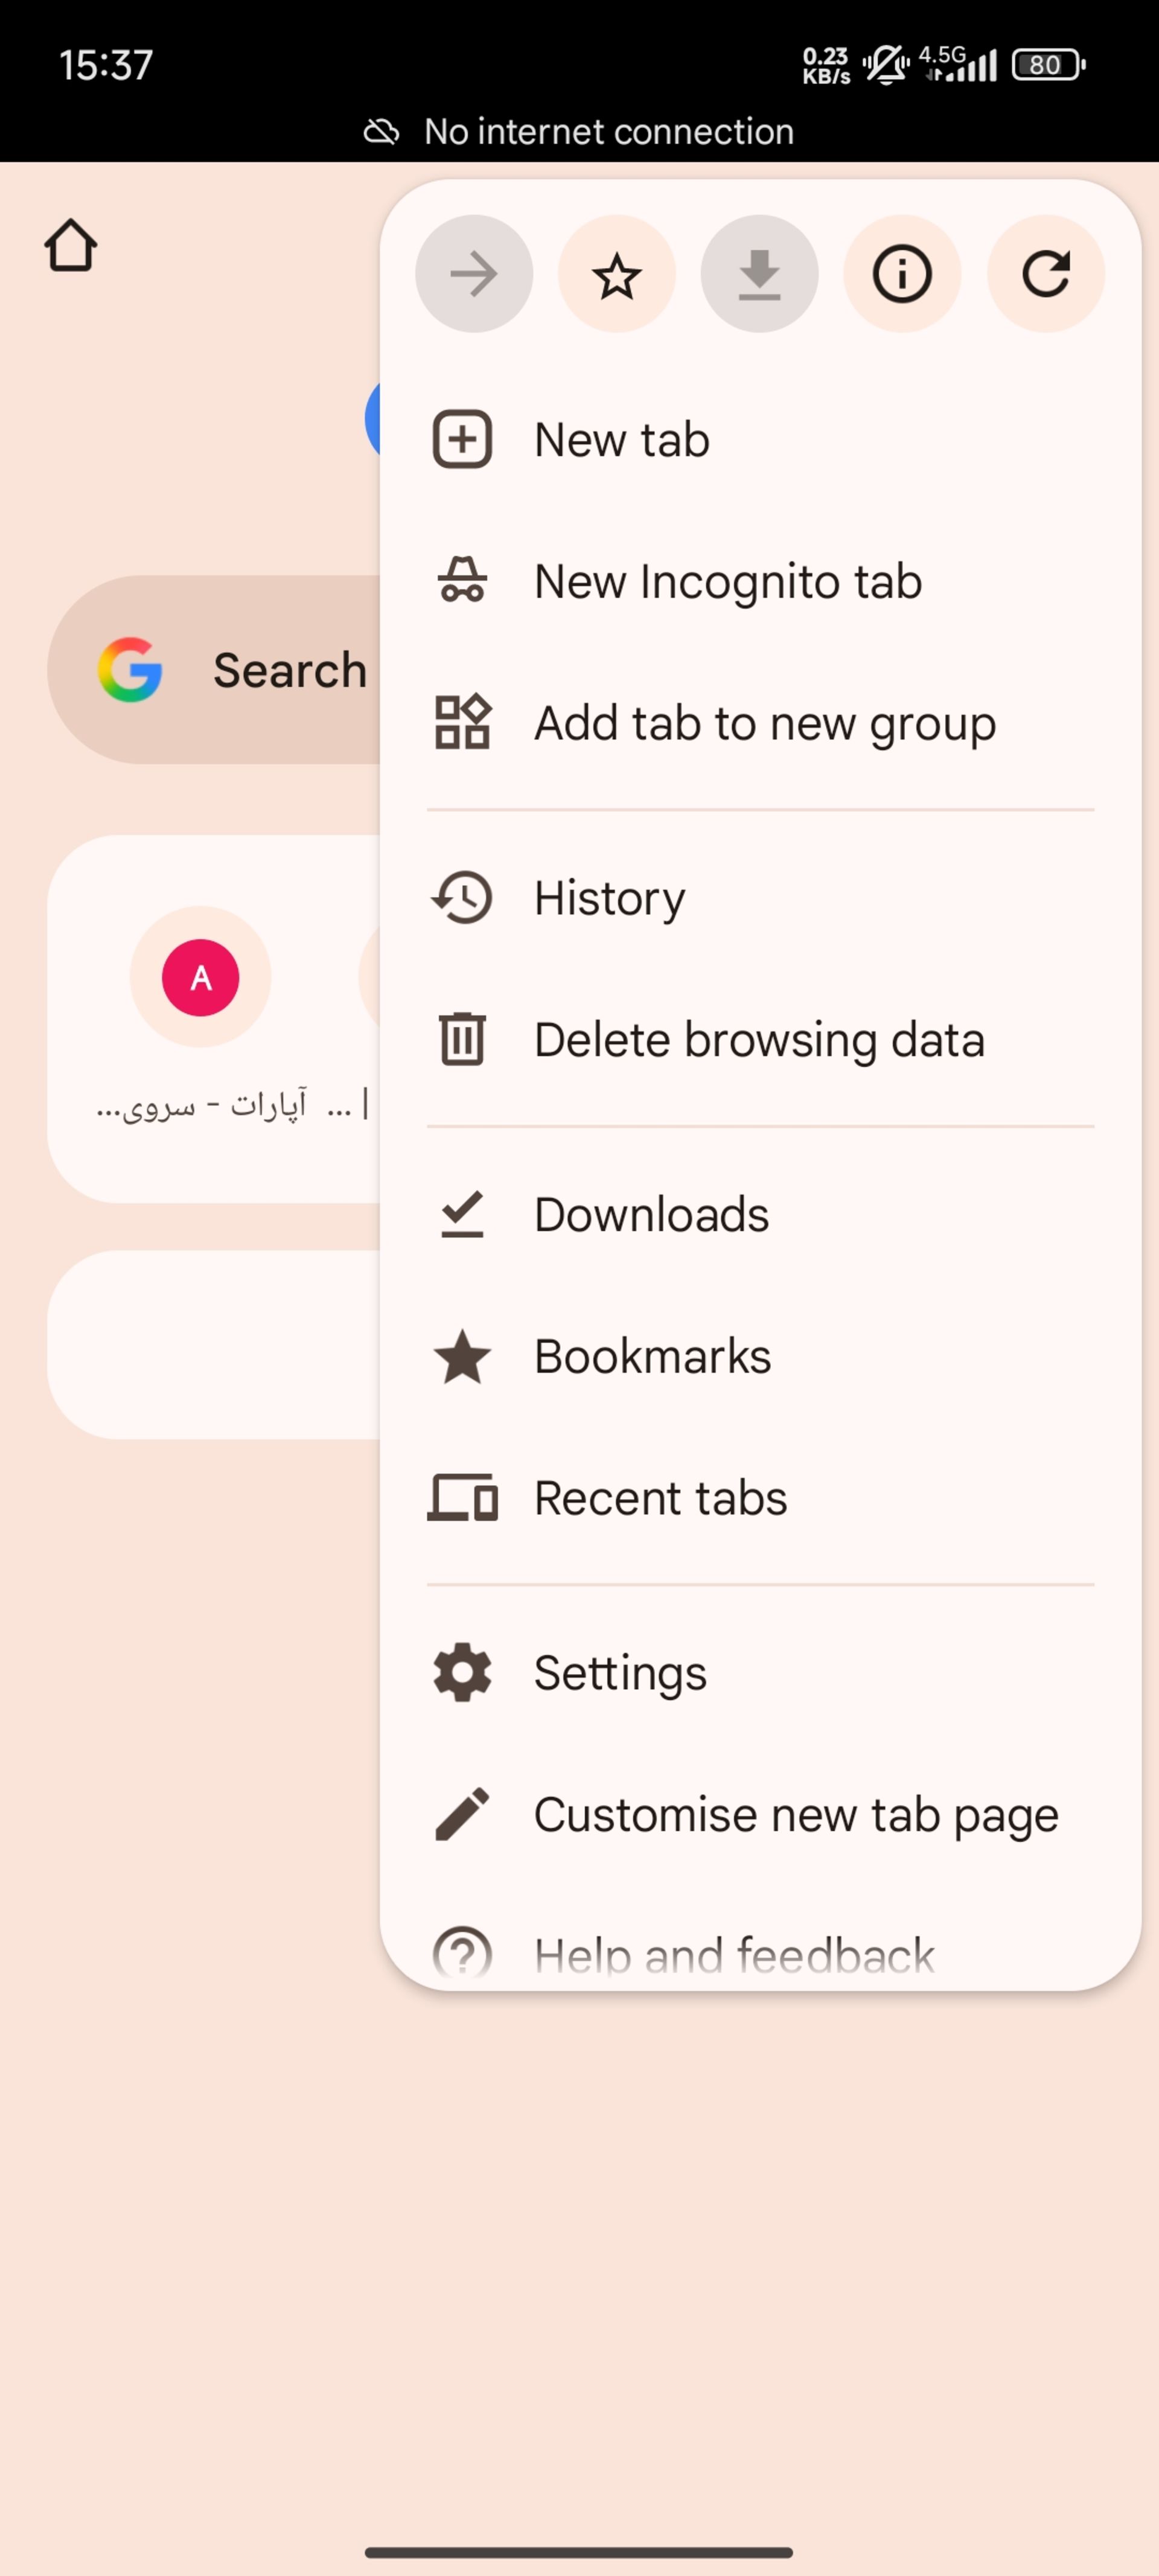Tap the forward navigation arrow icon

click(474, 274)
